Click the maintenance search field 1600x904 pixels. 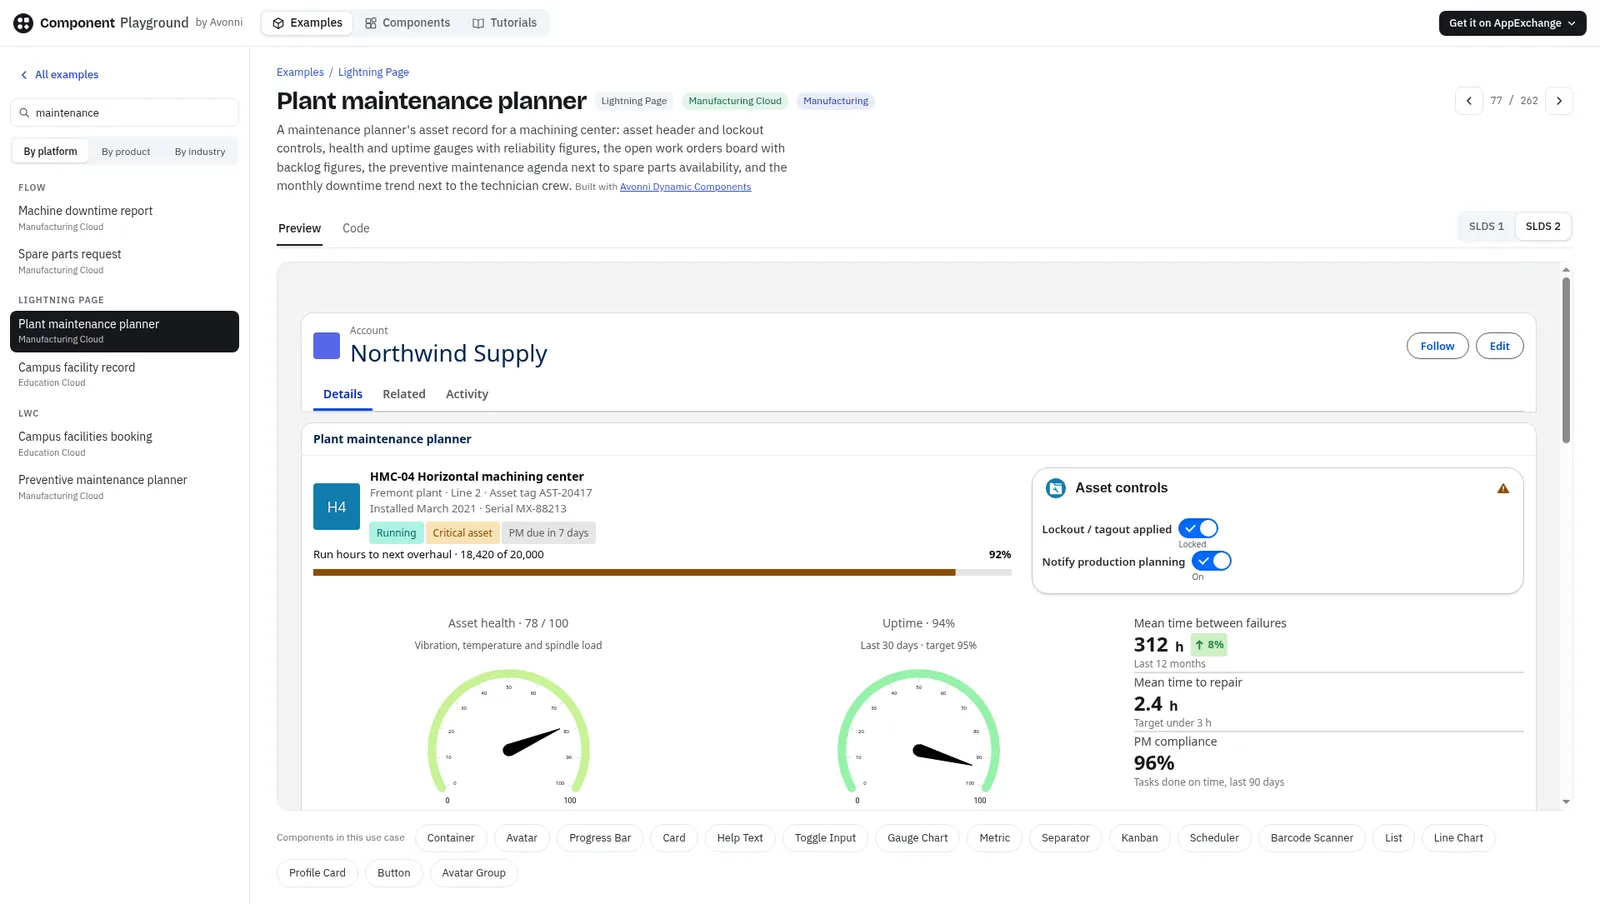pos(124,113)
